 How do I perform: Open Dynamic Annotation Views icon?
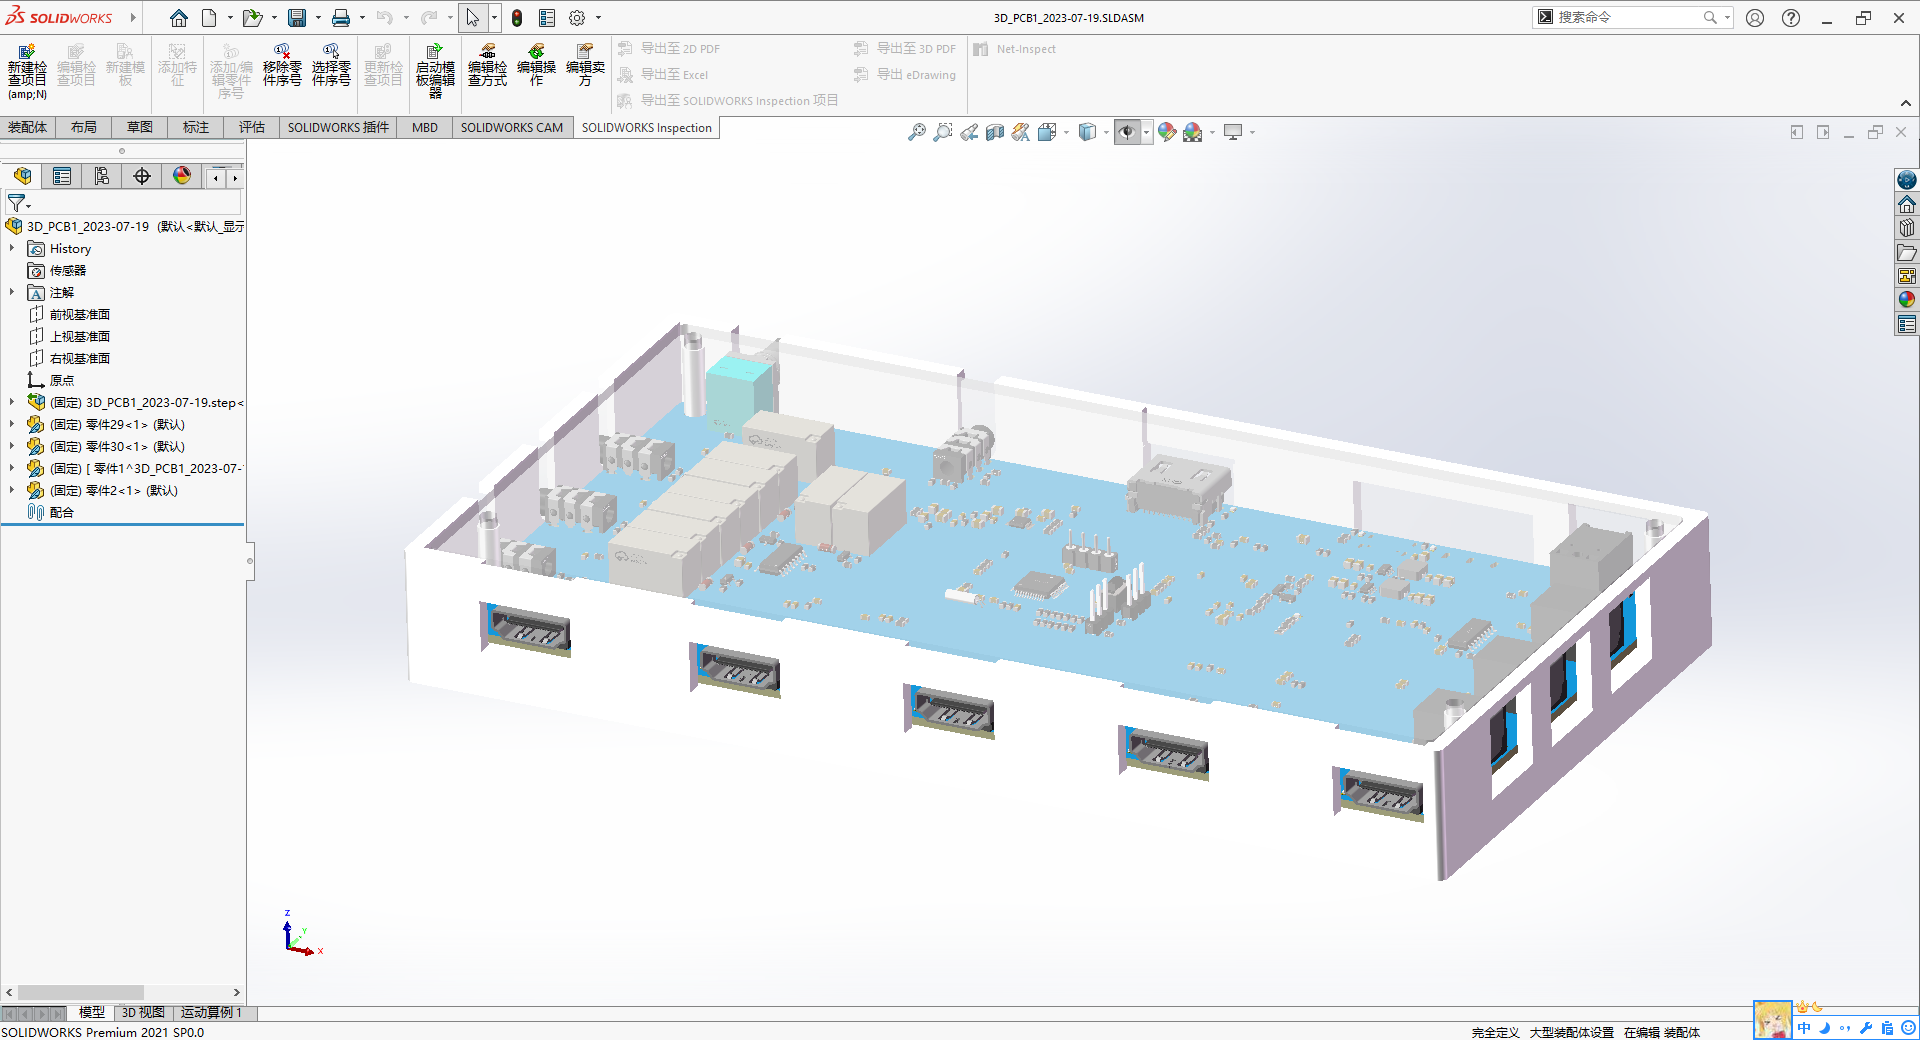tap(1020, 132)
